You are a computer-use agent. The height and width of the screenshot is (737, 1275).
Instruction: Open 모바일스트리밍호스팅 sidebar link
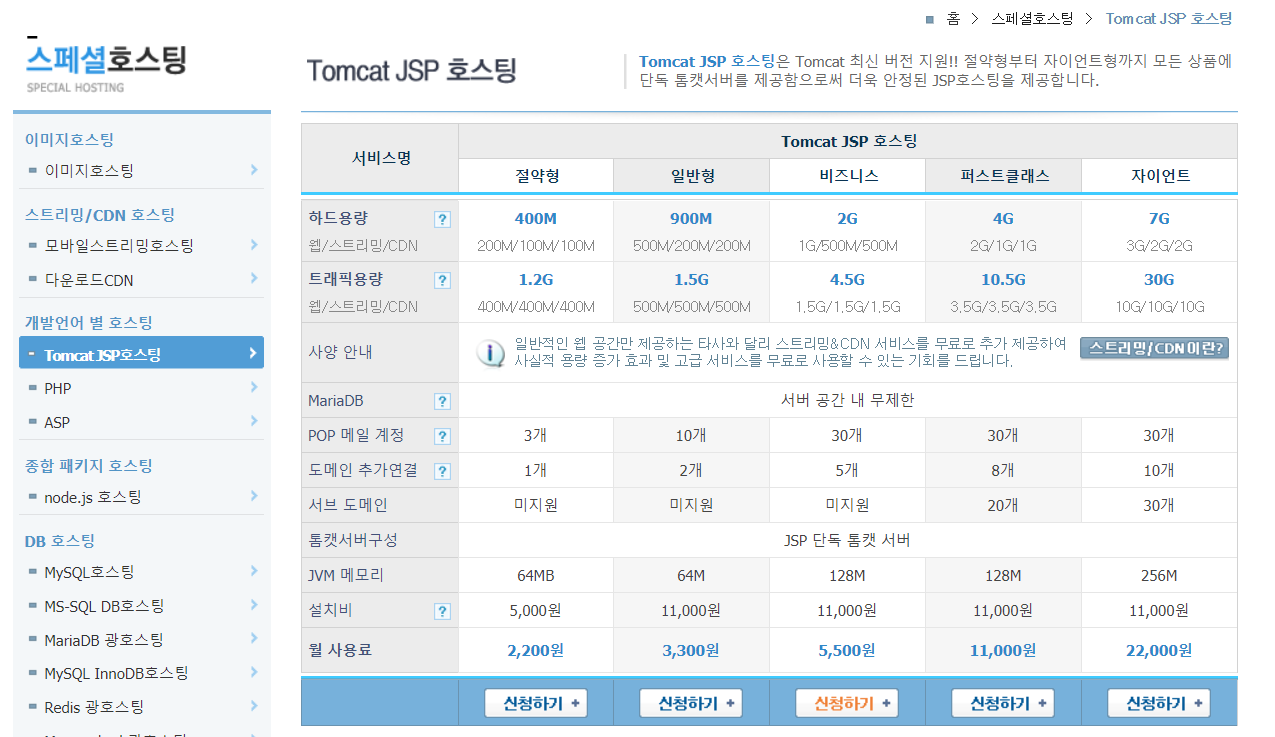(119, 246)
